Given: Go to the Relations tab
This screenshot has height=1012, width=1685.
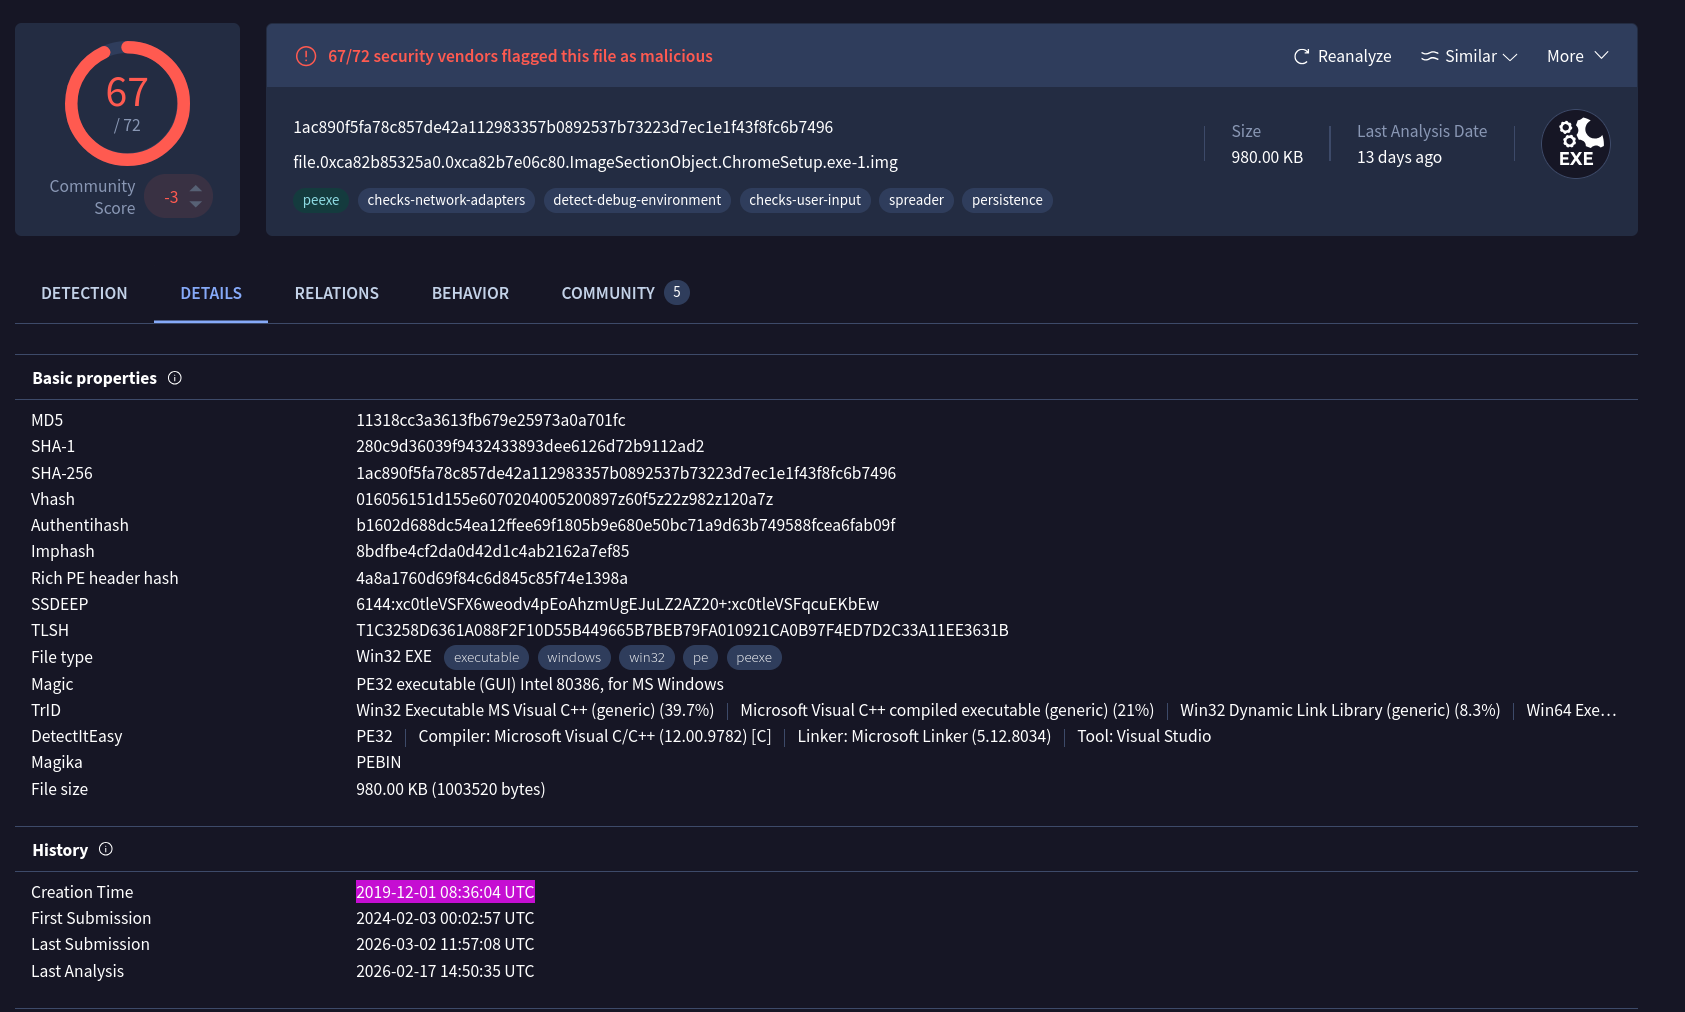Looking at the screenshot, I should click(336, 293).
